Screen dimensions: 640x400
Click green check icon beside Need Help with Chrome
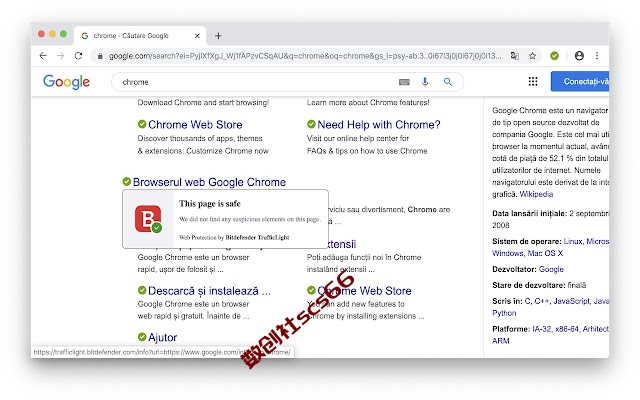tap(311, 124)
